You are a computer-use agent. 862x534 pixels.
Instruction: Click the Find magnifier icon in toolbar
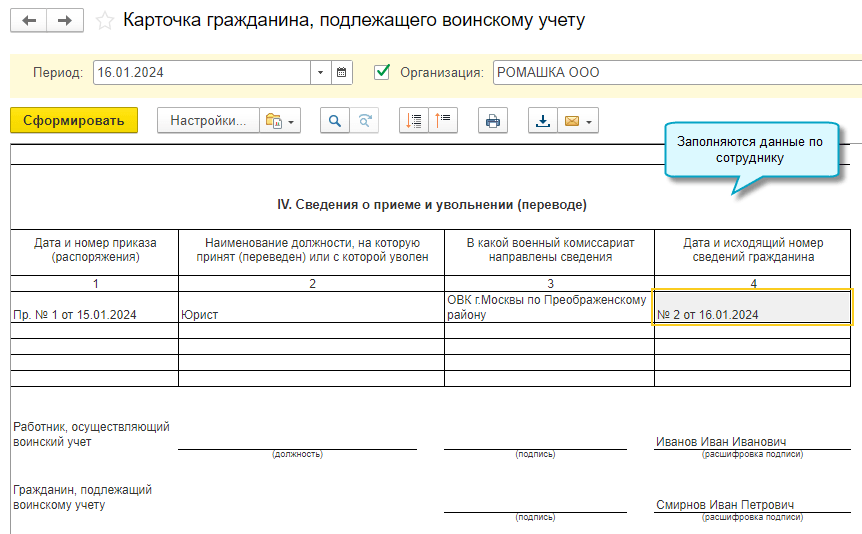point(335,121)
